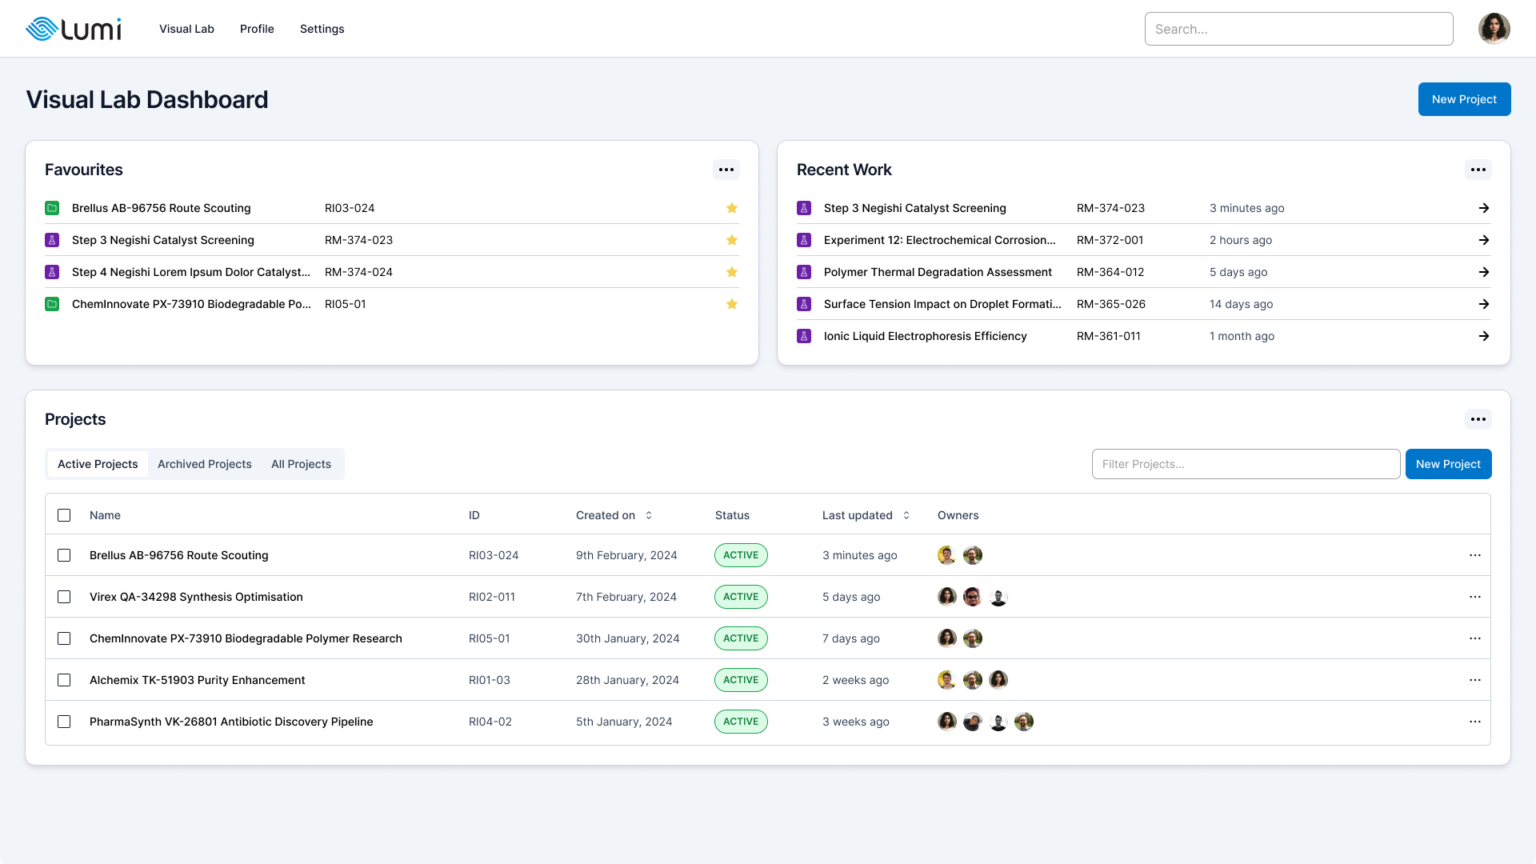
Task: Tick the PharmaSynth VK-26801 row checkbox
Action: (64, 721)
